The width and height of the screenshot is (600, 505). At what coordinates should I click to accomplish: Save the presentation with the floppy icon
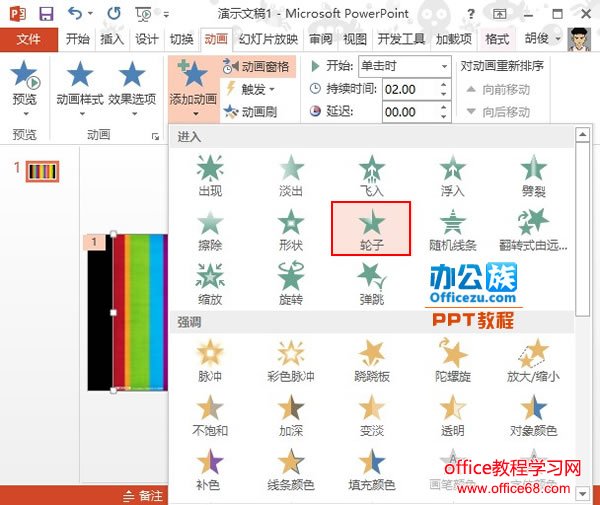46,14
